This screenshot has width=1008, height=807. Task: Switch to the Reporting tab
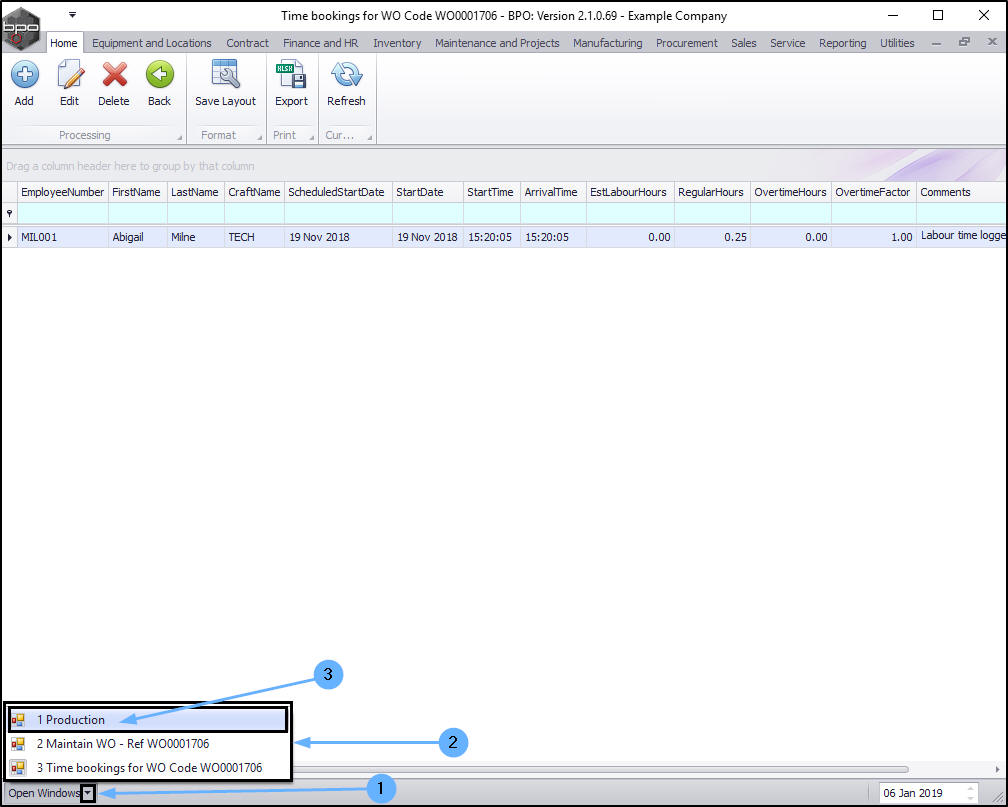(x=843, y=43)
